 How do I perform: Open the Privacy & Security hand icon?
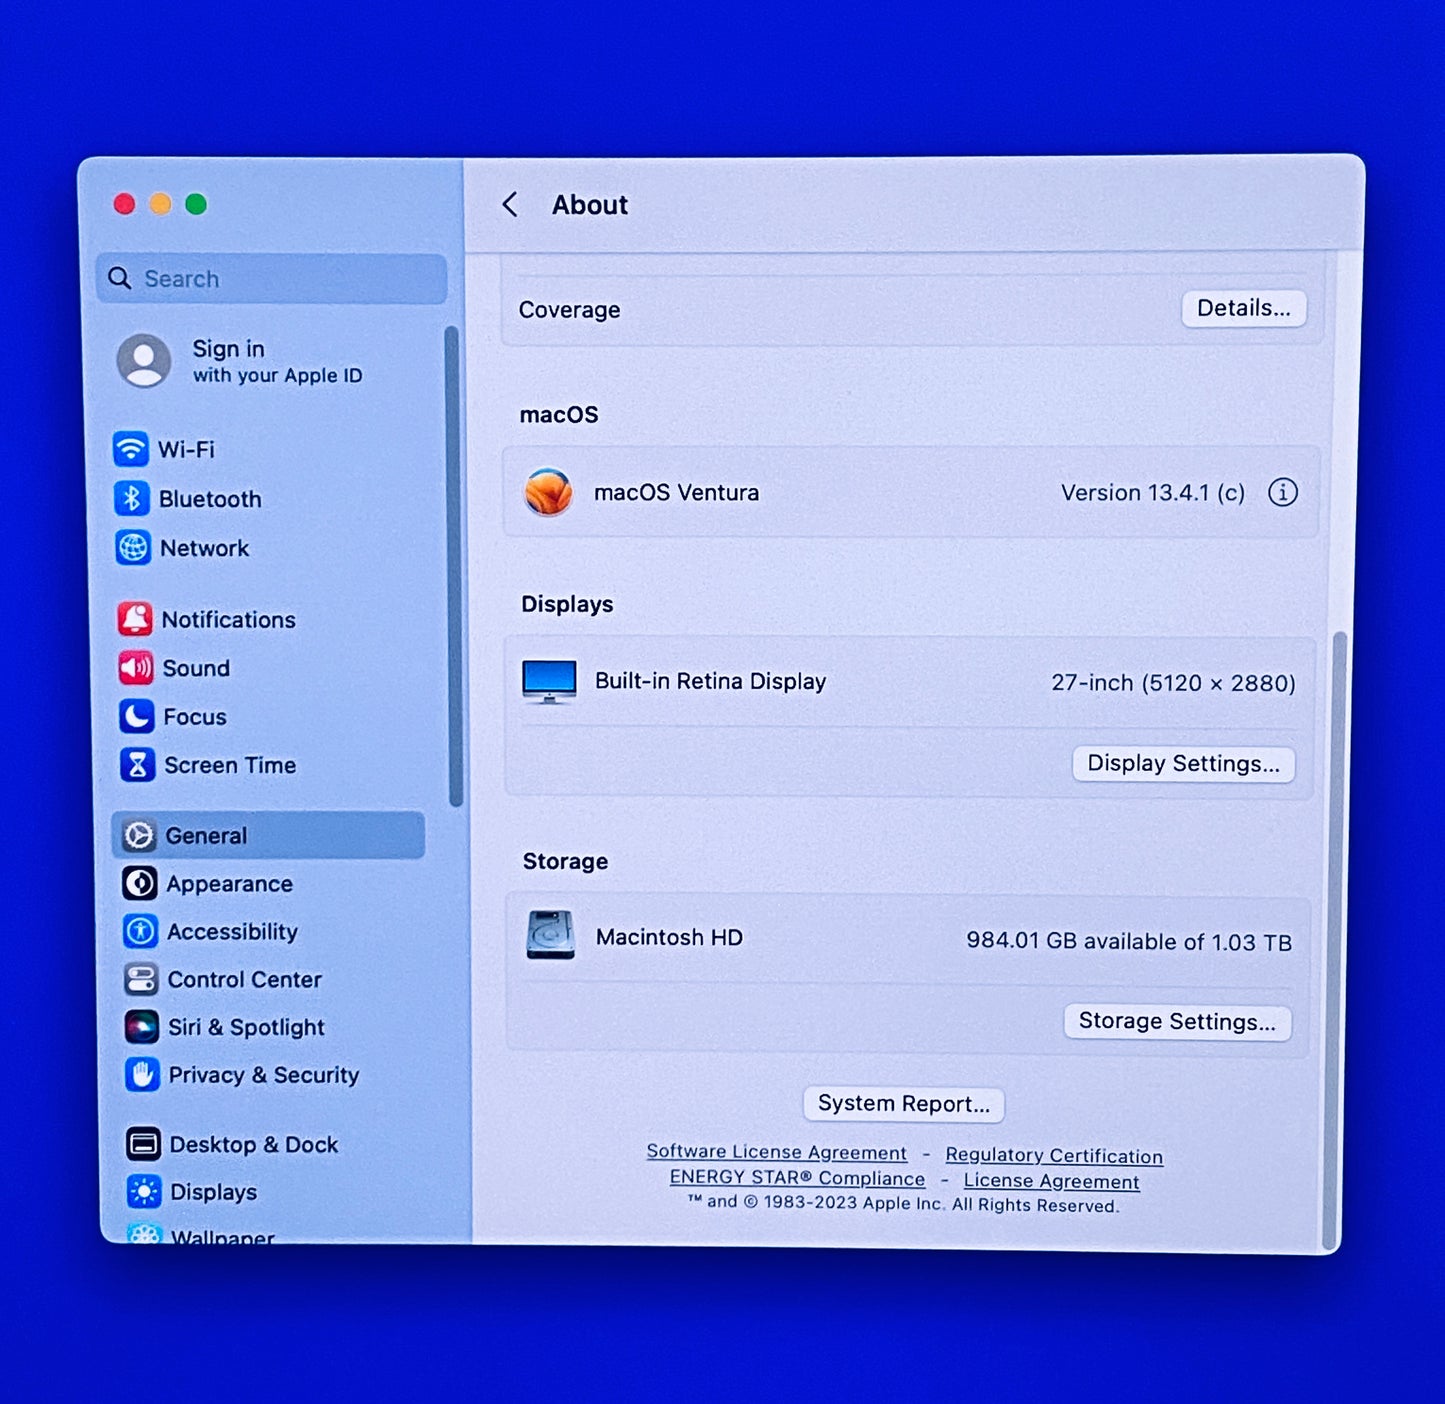pyautogui.click(x=143, y=1075)
